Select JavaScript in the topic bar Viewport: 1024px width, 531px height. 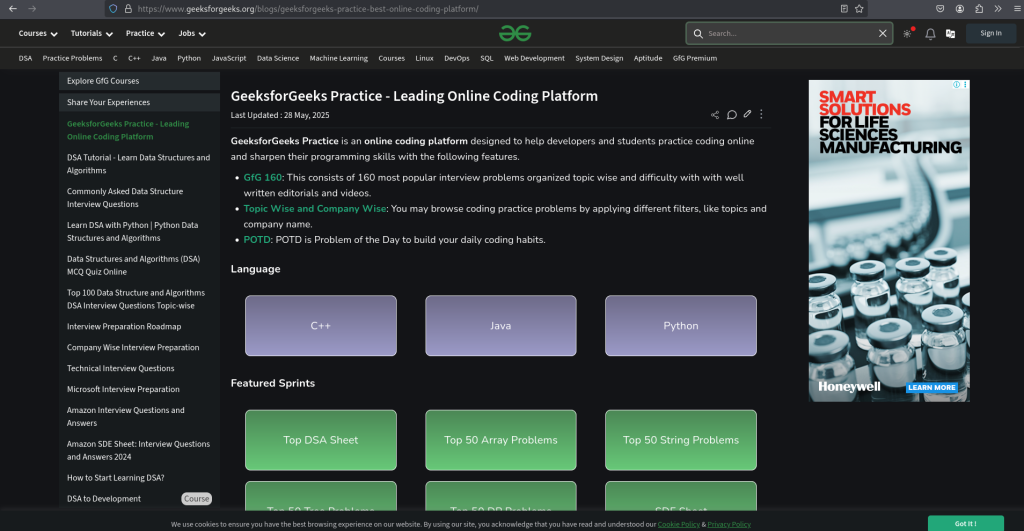(x=229, y=58)
